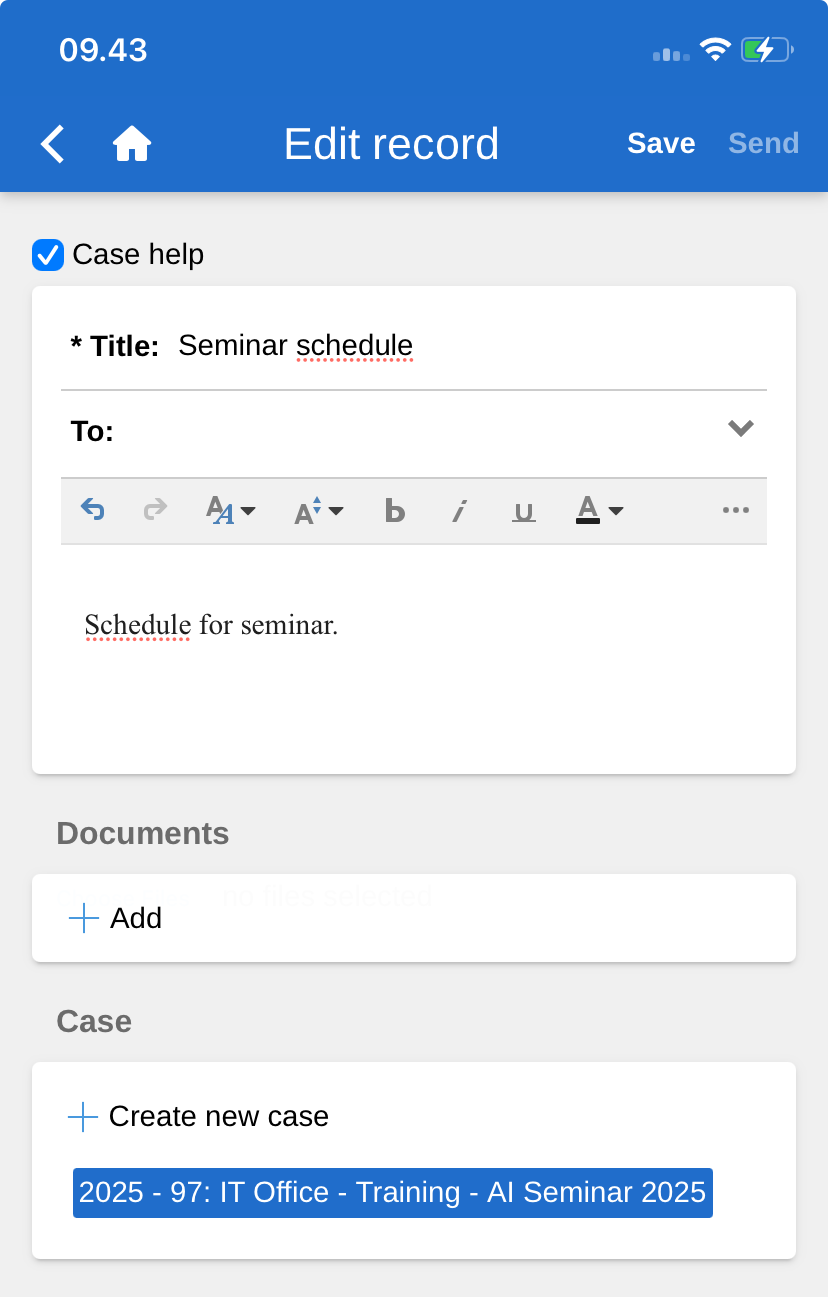Screen dimensions: 828x1297
Task: Go to home screen icon
Action: [x=131, y=144]
